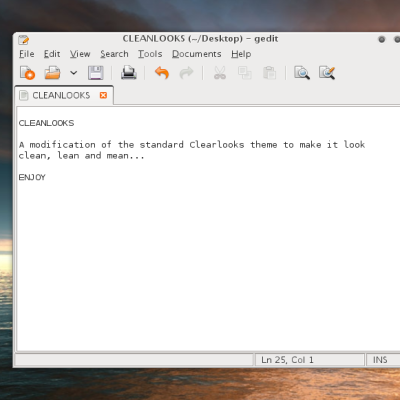Open Find with magnifier icon
The image size is (400, 400).
point(302,73)
